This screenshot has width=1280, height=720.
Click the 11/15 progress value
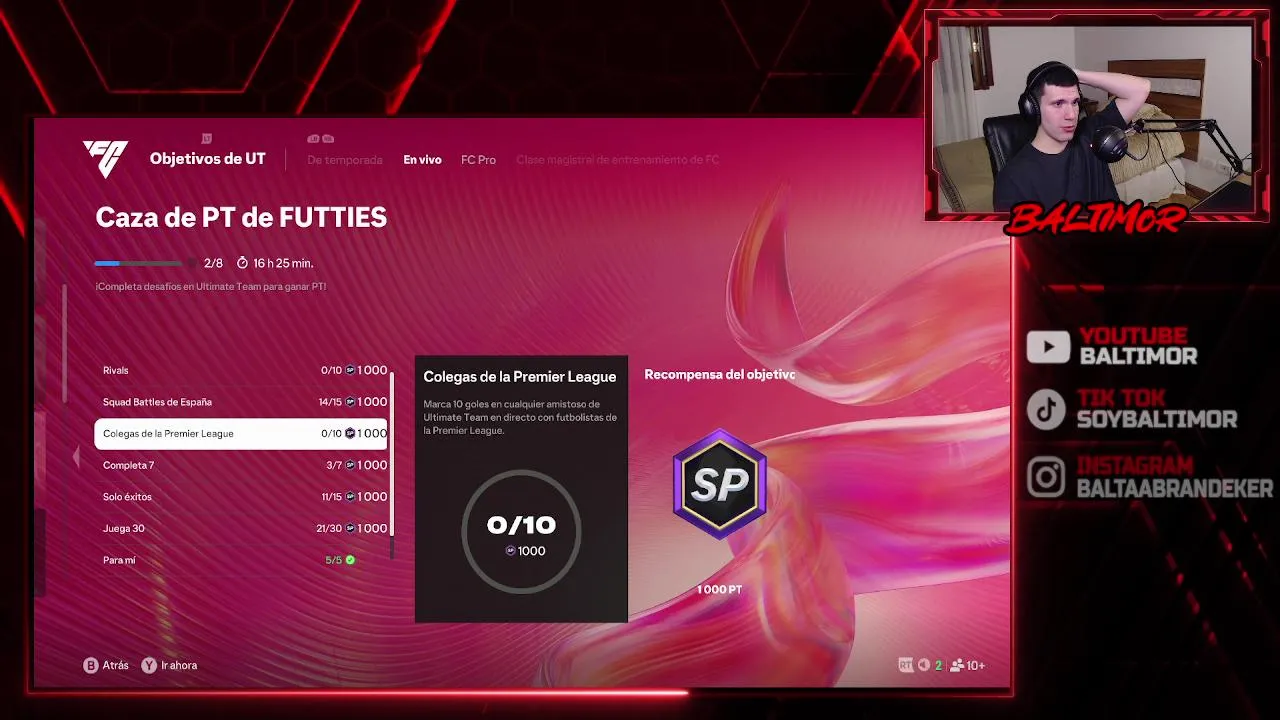click(x=332, y=497)
